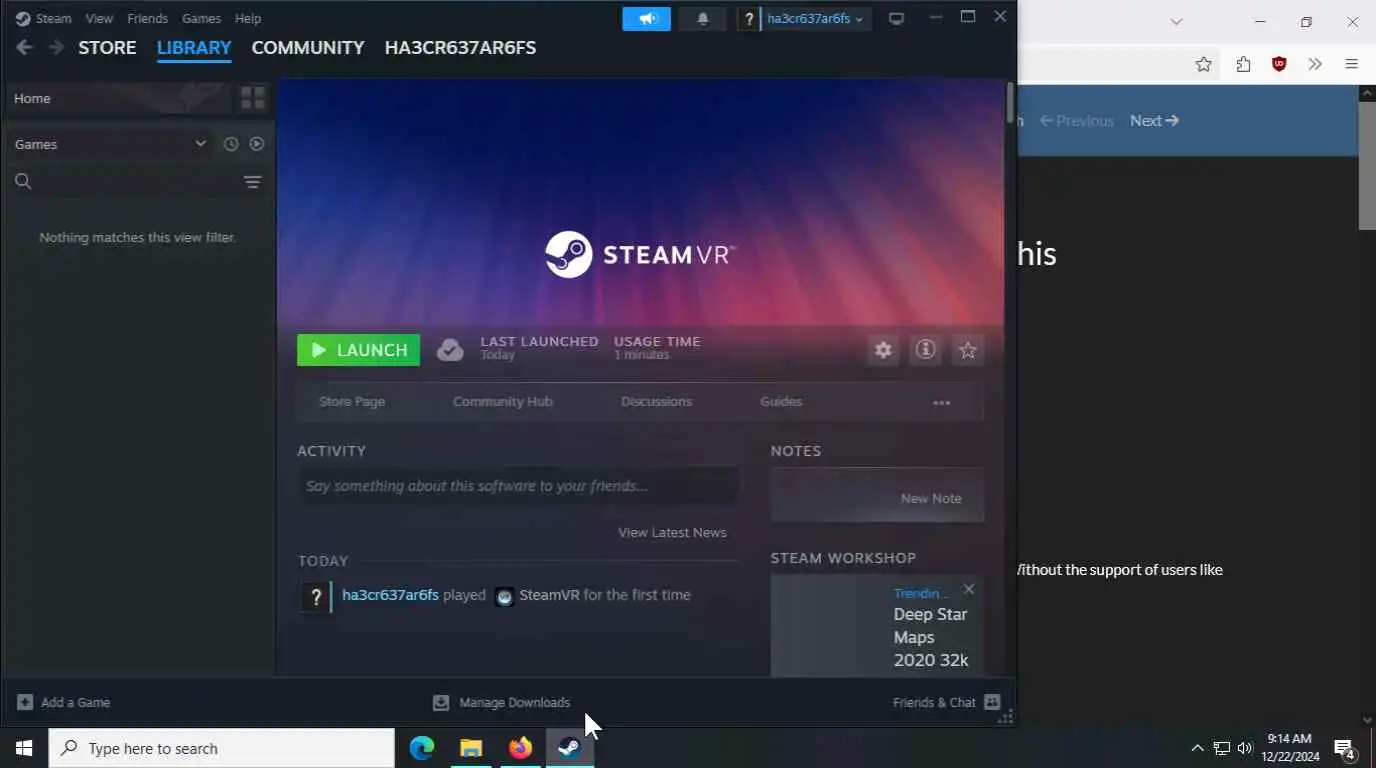This screenshot has width=1376, height=768.
Task: Open the HA3CR637AR6FS profile tab
Action: click(460, 48)
